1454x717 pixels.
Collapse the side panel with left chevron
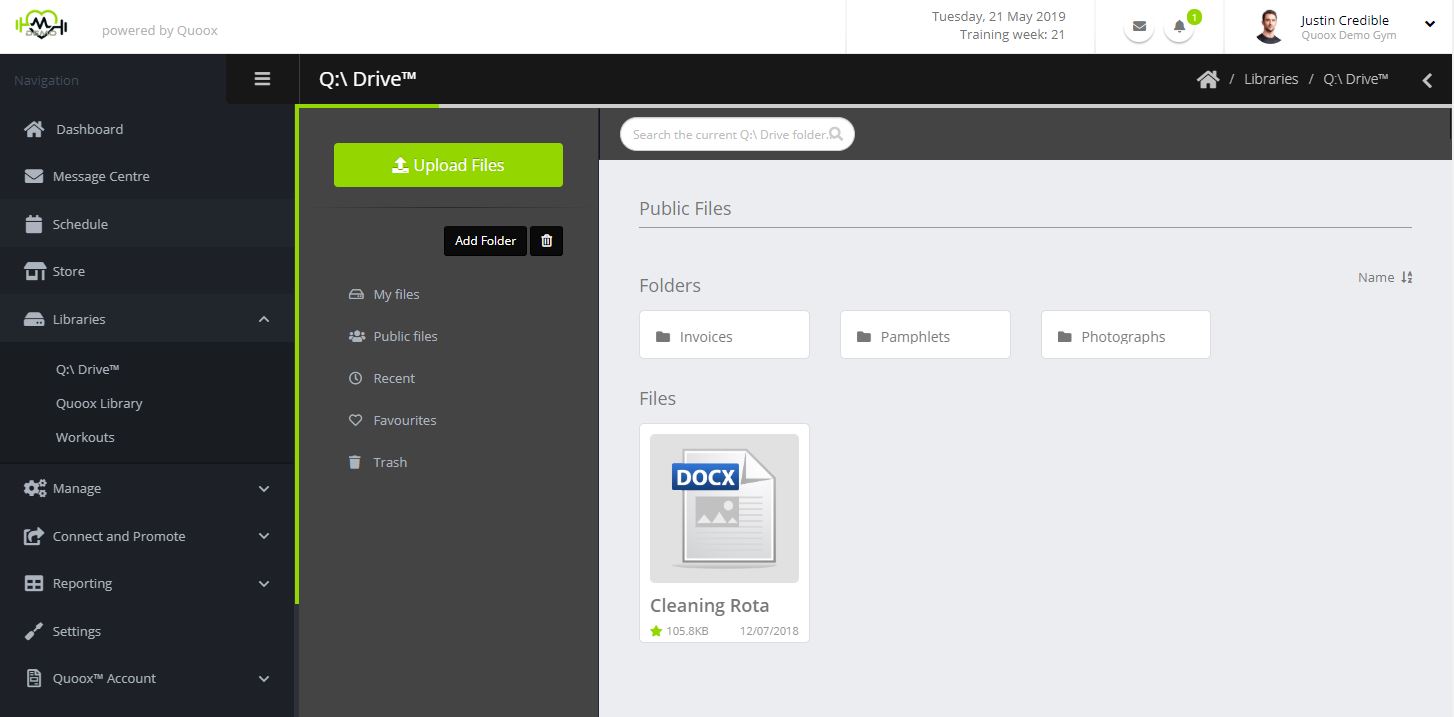(1428, 80)
